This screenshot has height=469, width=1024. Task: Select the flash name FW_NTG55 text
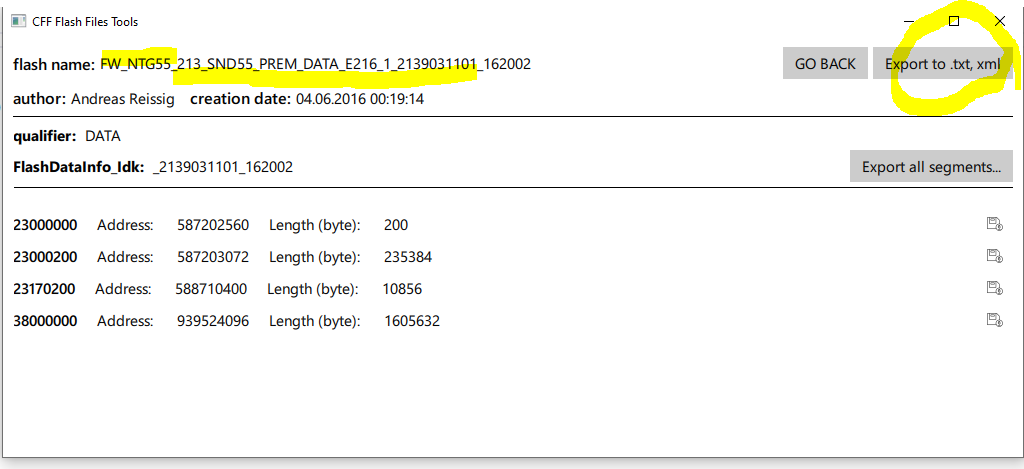pyautogui.click(x=315, y=64)
